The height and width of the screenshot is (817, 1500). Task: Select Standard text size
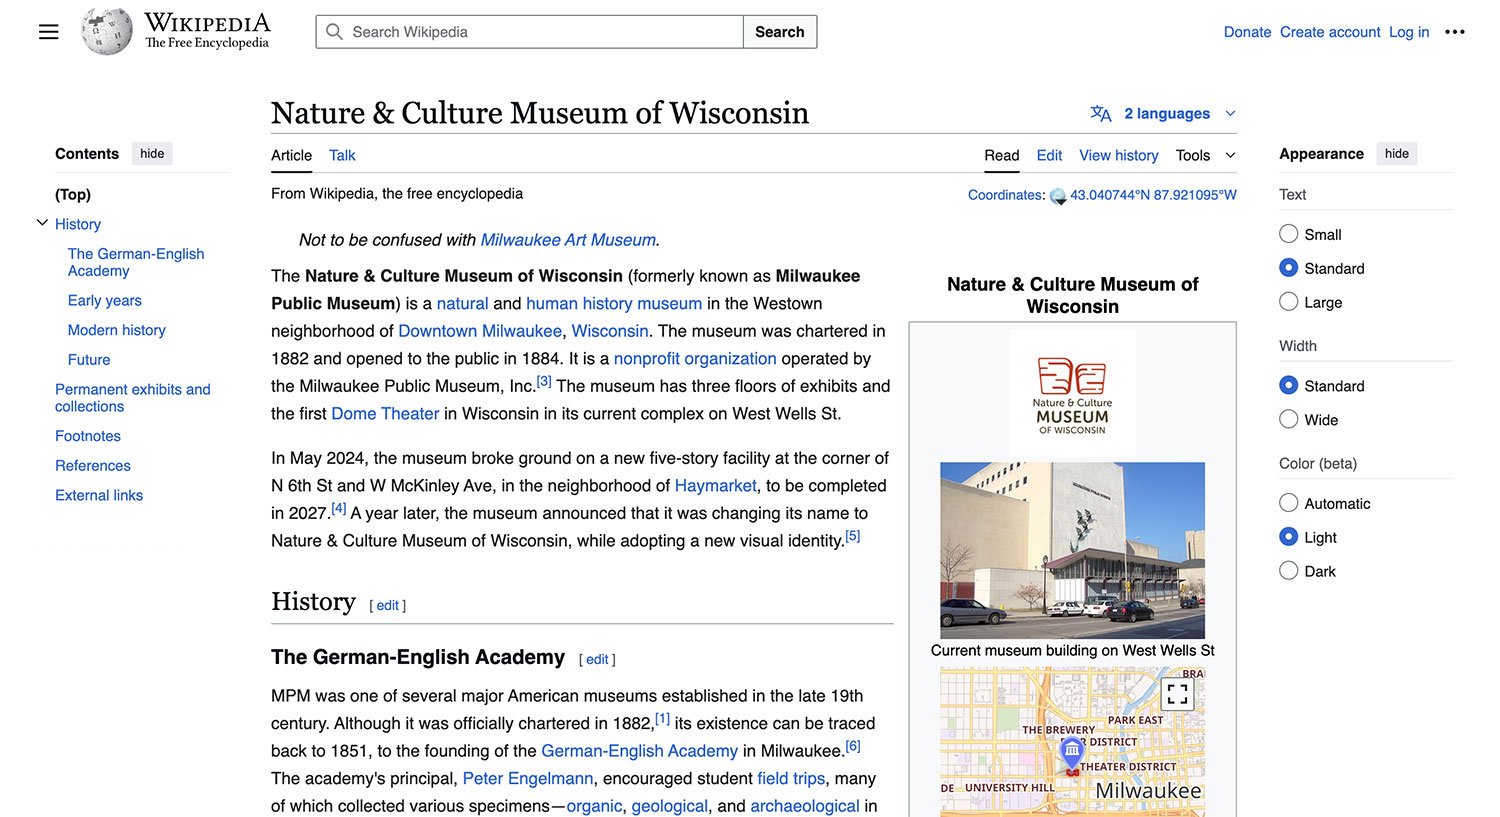(1289, 268)
